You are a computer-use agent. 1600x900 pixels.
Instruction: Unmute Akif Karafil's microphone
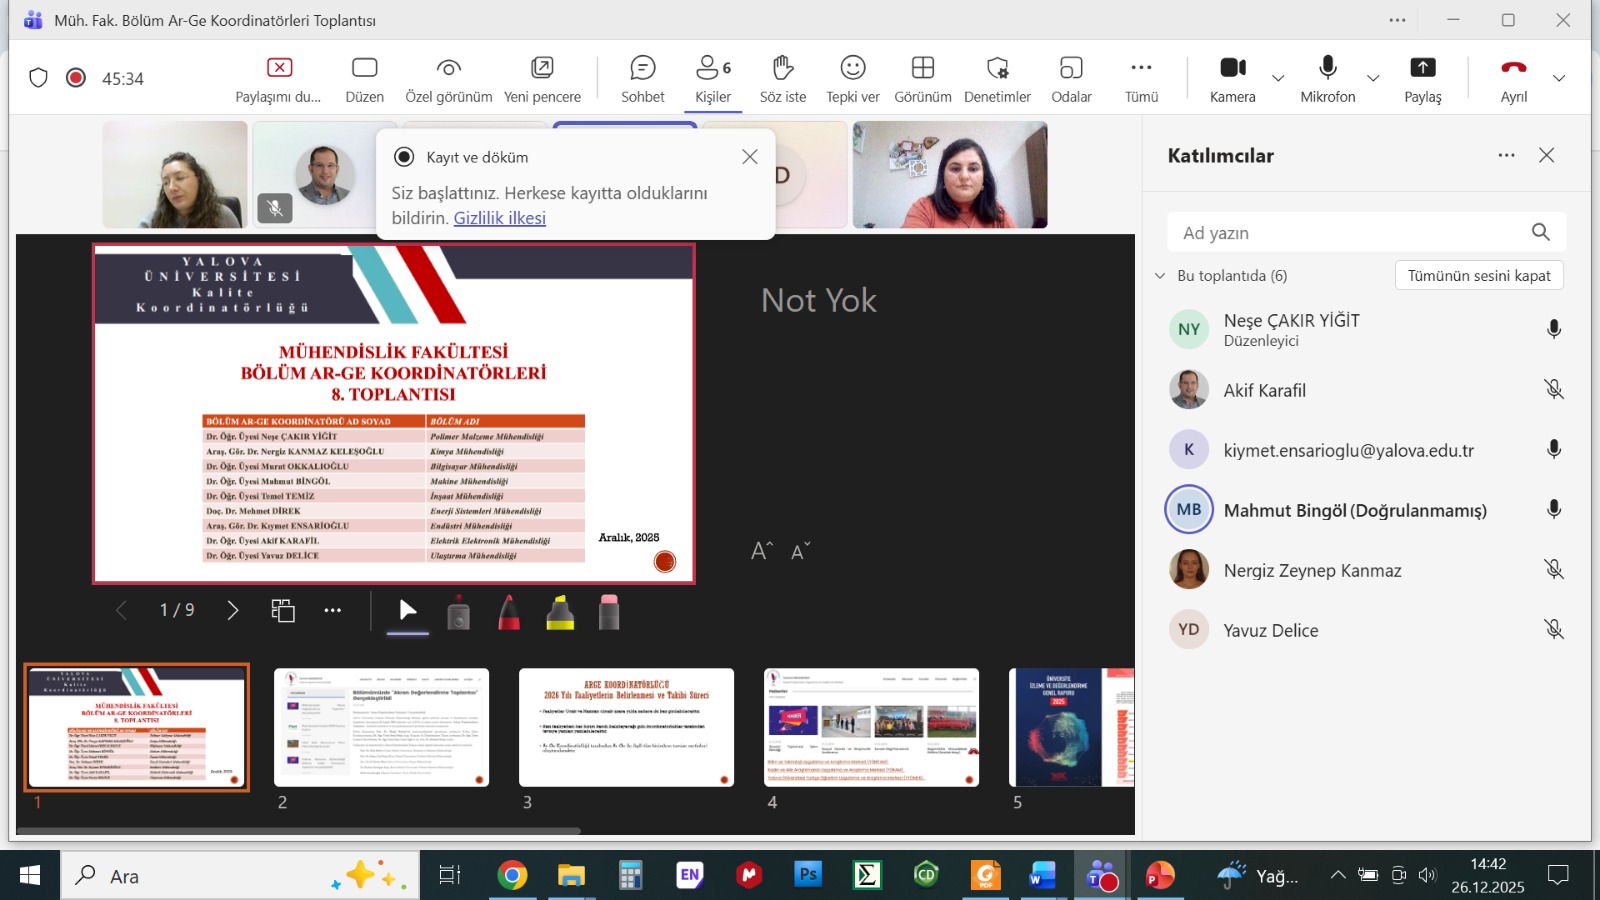1553,390
